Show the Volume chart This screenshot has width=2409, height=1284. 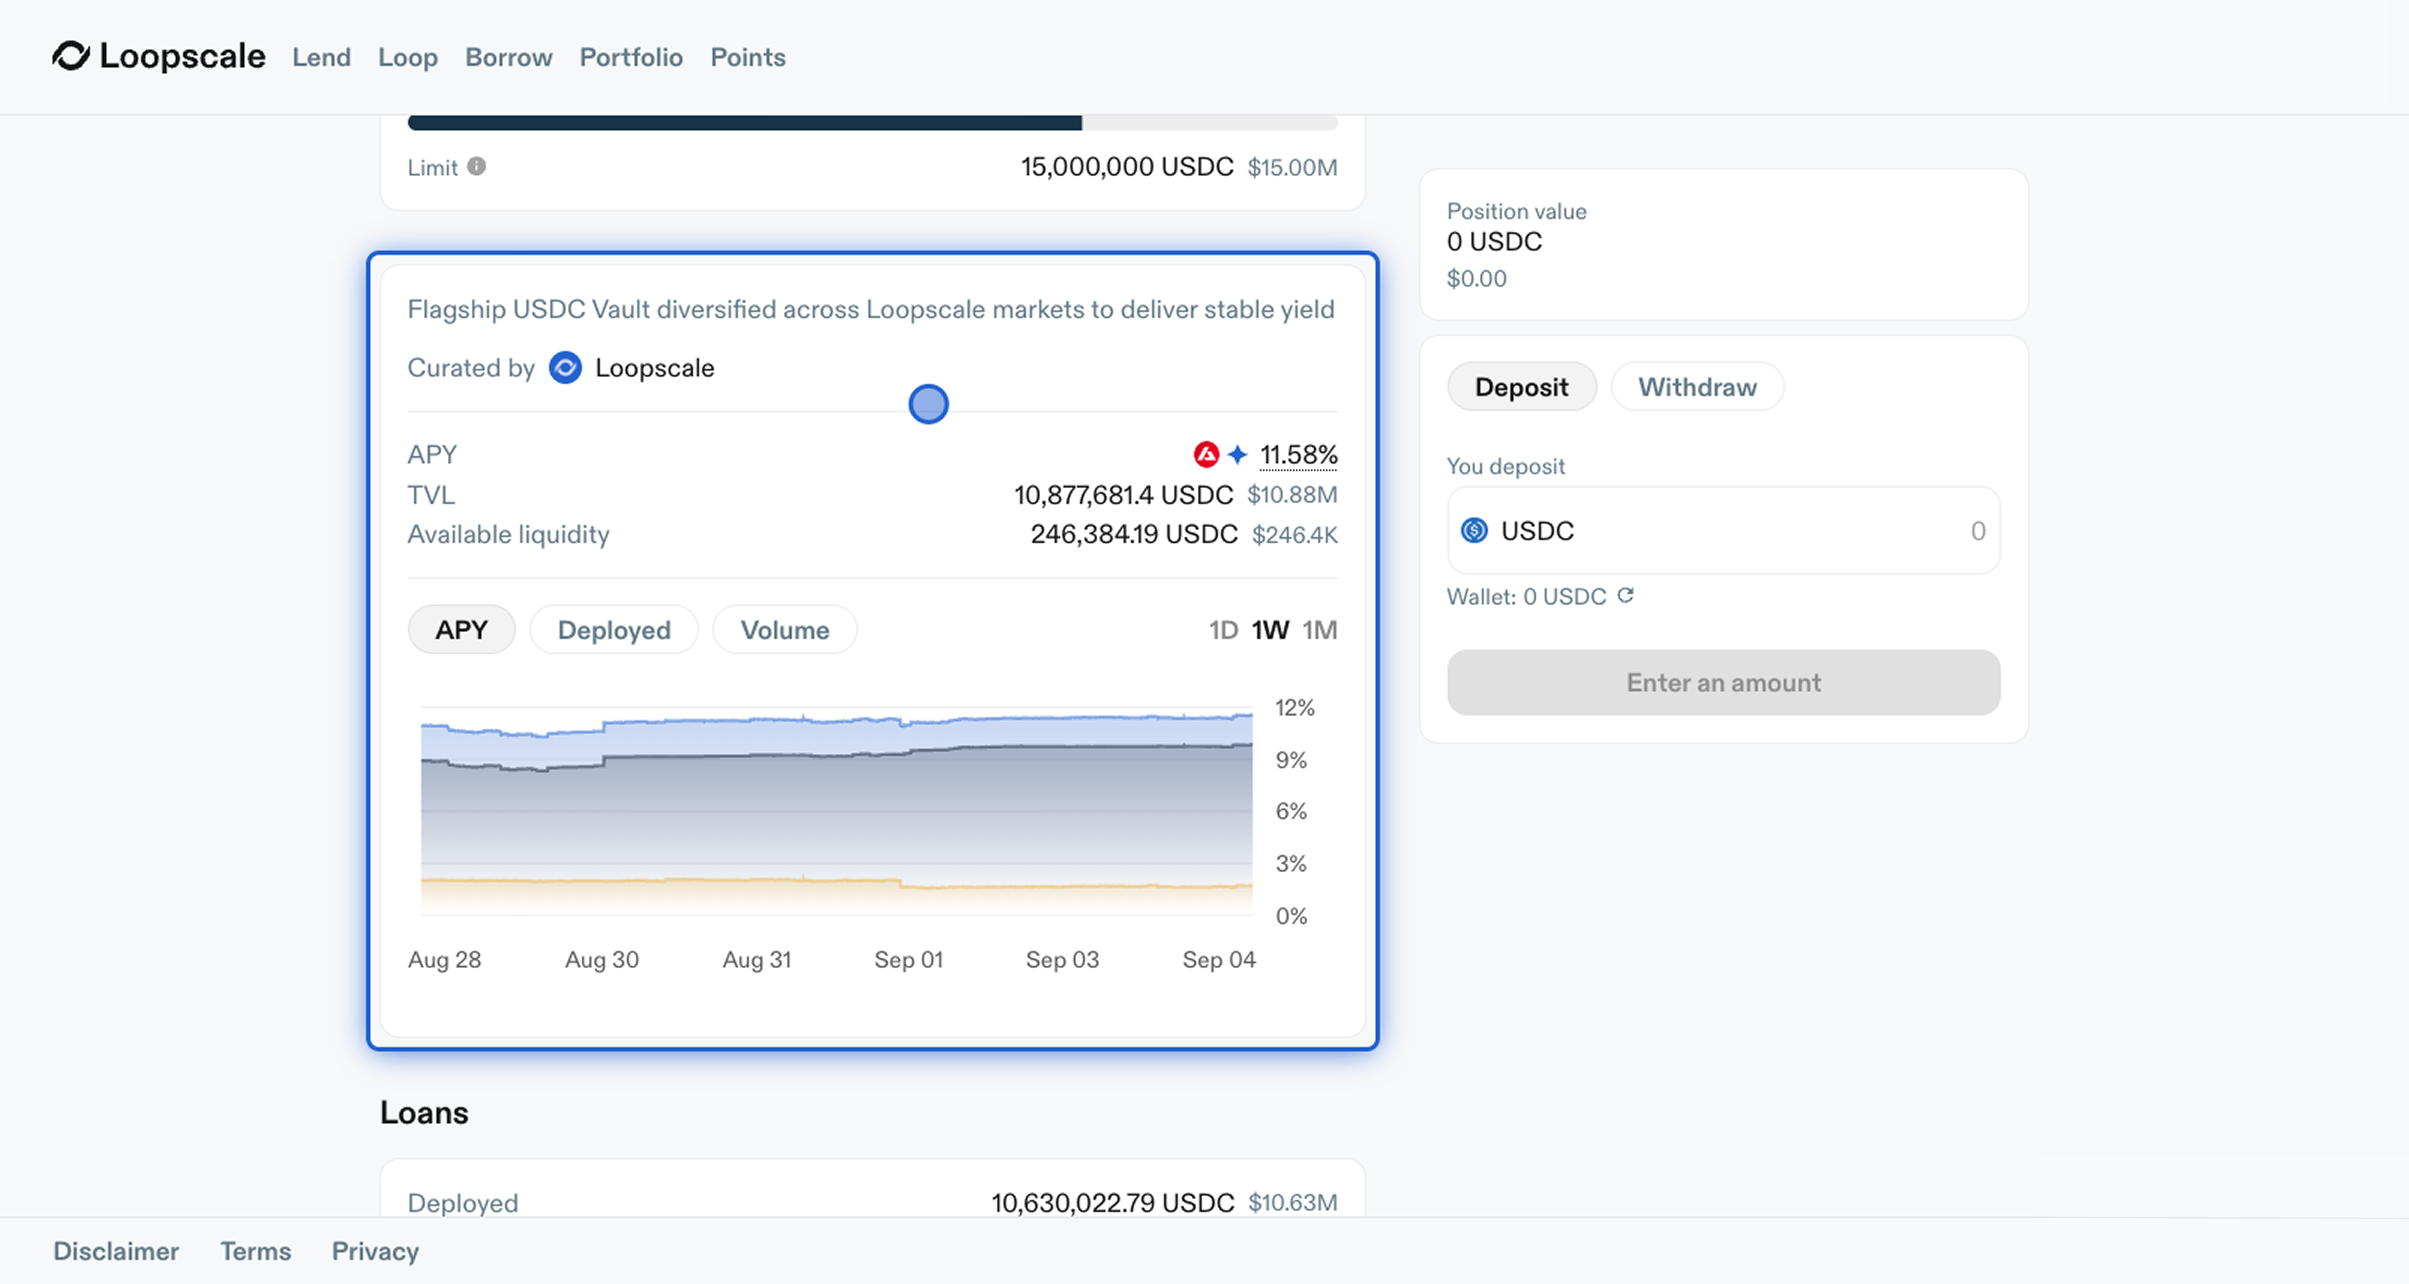tap(784, 630)
